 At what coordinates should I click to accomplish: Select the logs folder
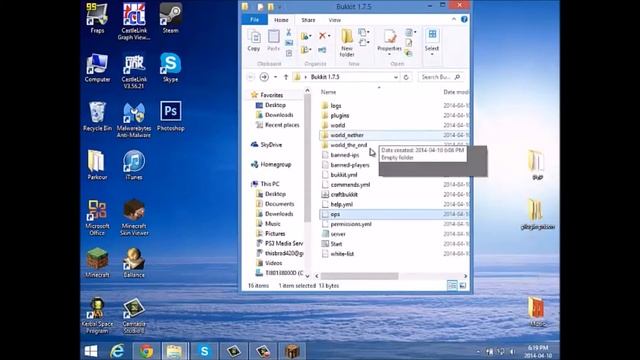[336, 106]
